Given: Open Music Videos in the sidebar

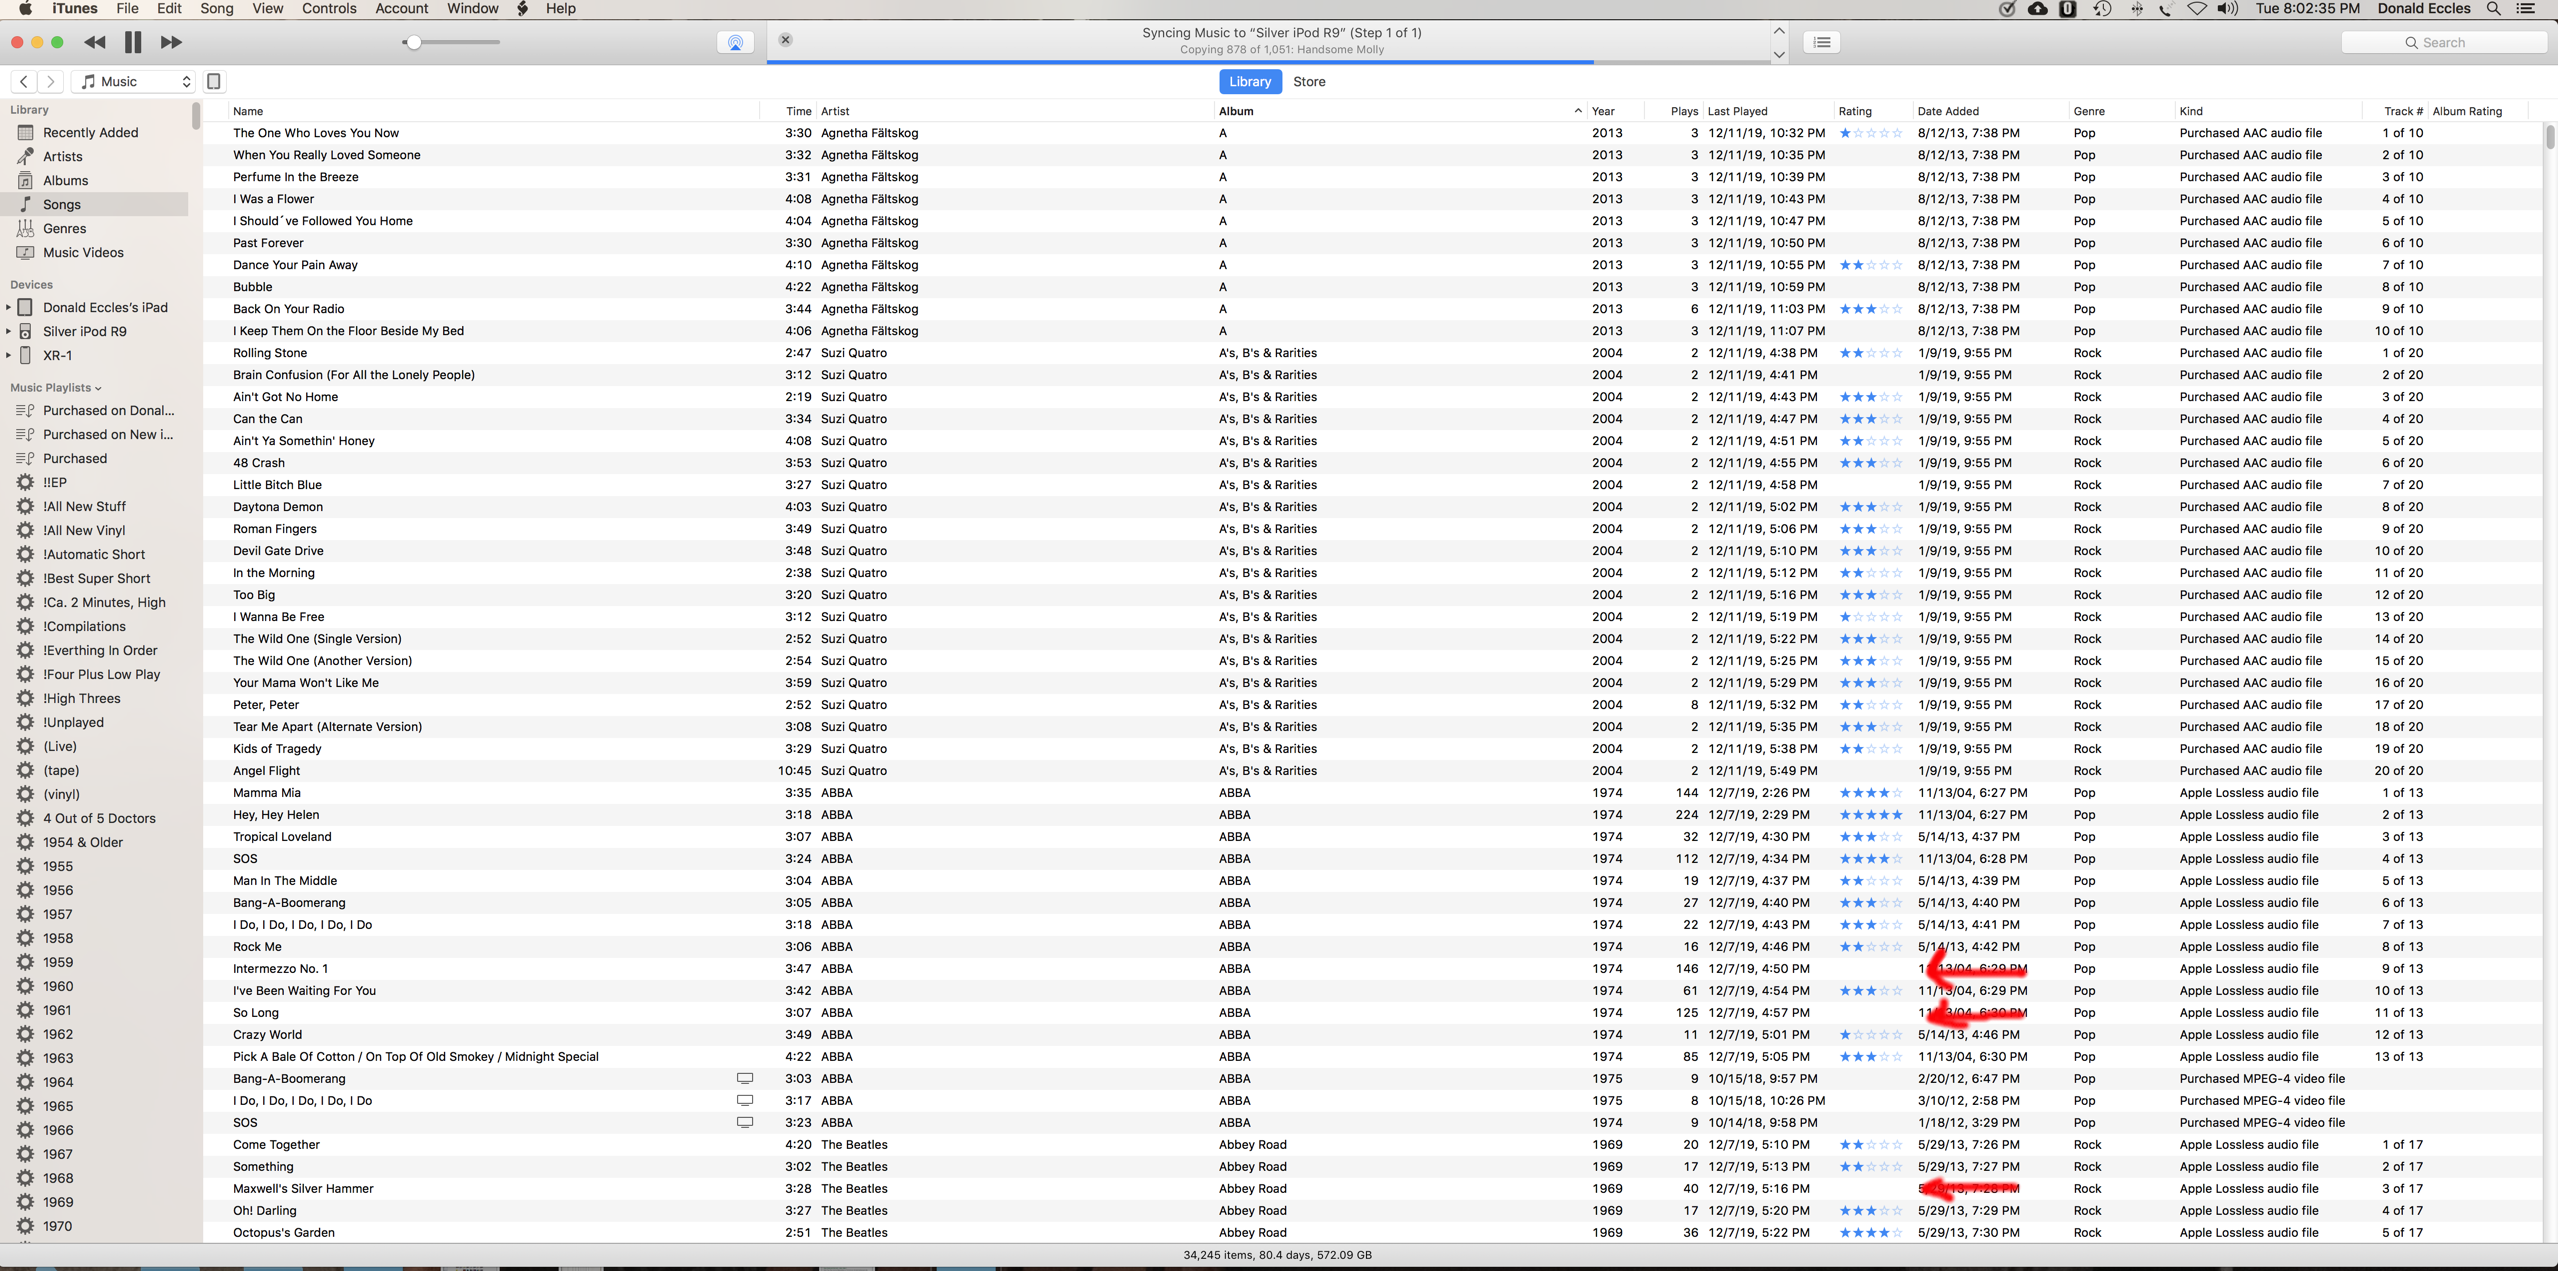Looking at the screenshot, I should (83, 252).
